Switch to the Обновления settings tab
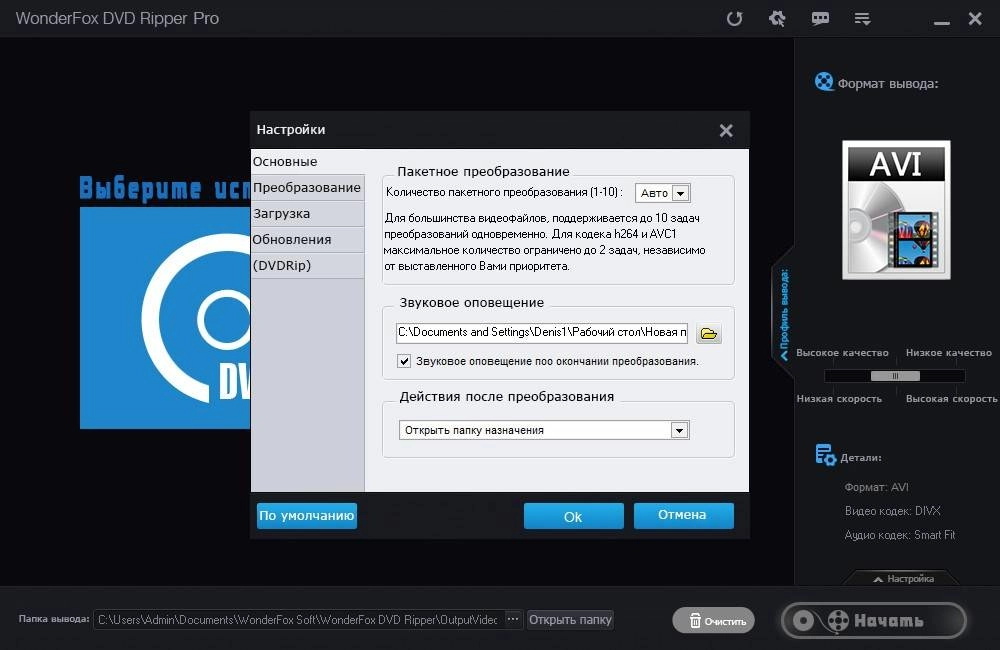Viewport: 1000px width, 650px height. pyautogui.click(x=307, y=240)
